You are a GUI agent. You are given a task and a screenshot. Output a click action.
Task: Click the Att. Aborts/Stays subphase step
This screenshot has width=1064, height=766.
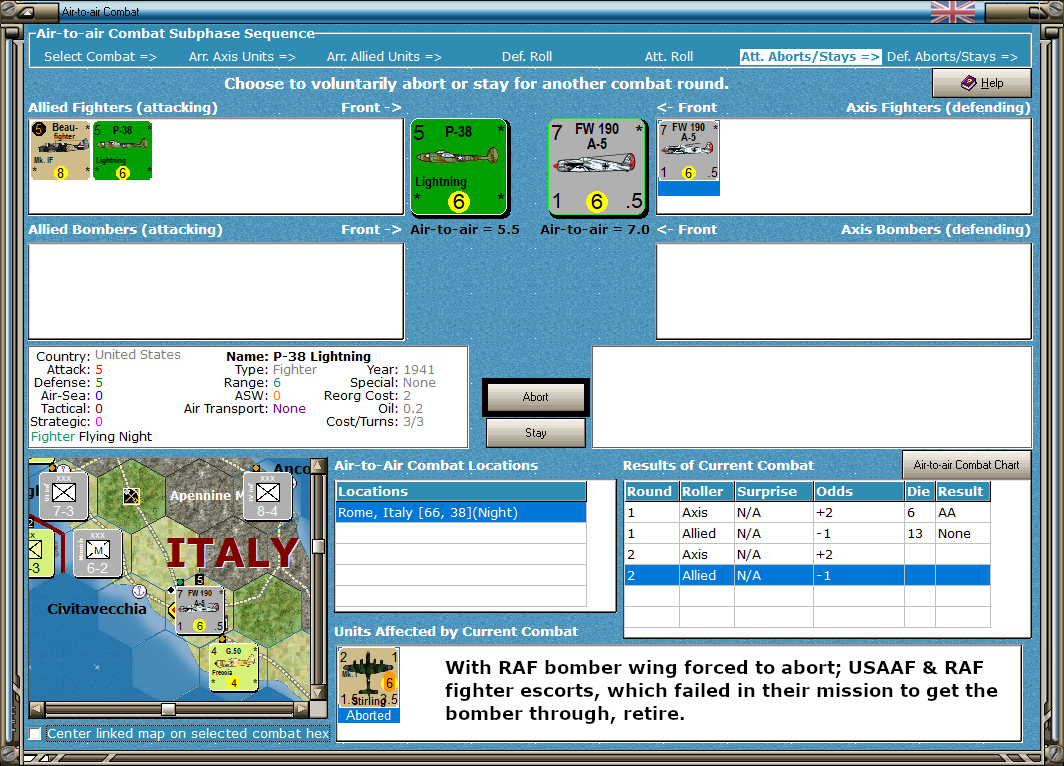pyautogui.click(x=810, y=57)
